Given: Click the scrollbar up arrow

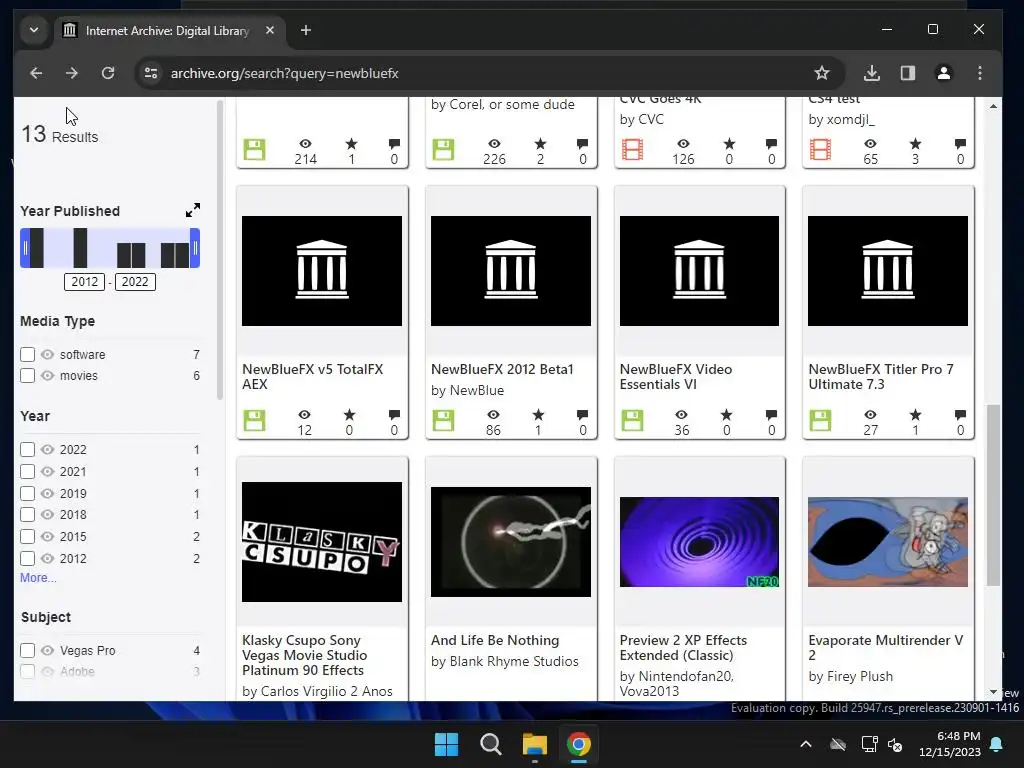Looking at the screenshot, I should [993, 106].
